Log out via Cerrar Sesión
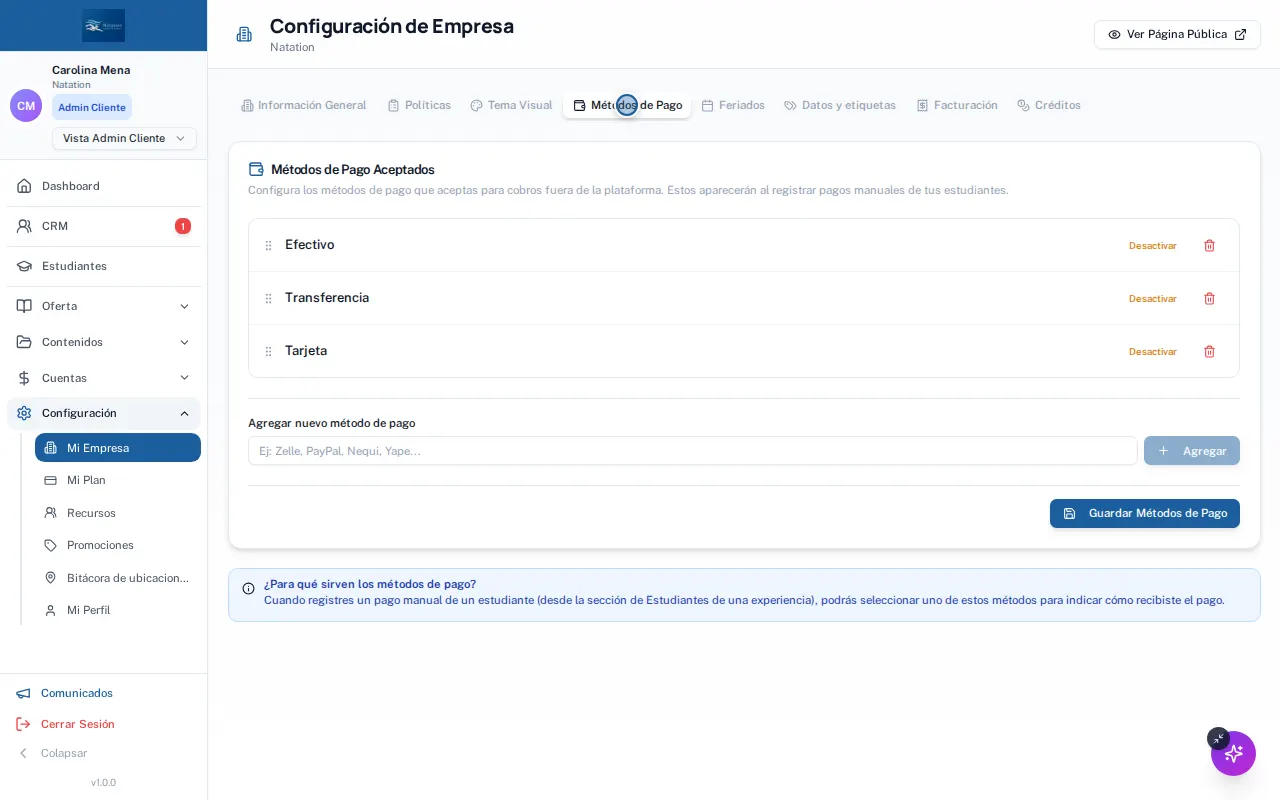The height and width of the screenshot is (800, 1280). (65, 724)
